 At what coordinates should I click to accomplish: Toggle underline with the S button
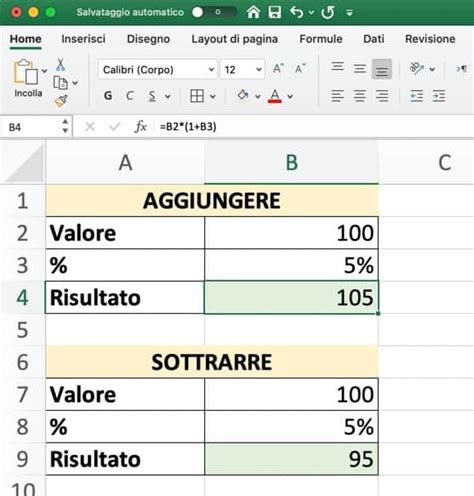(152, 96)
